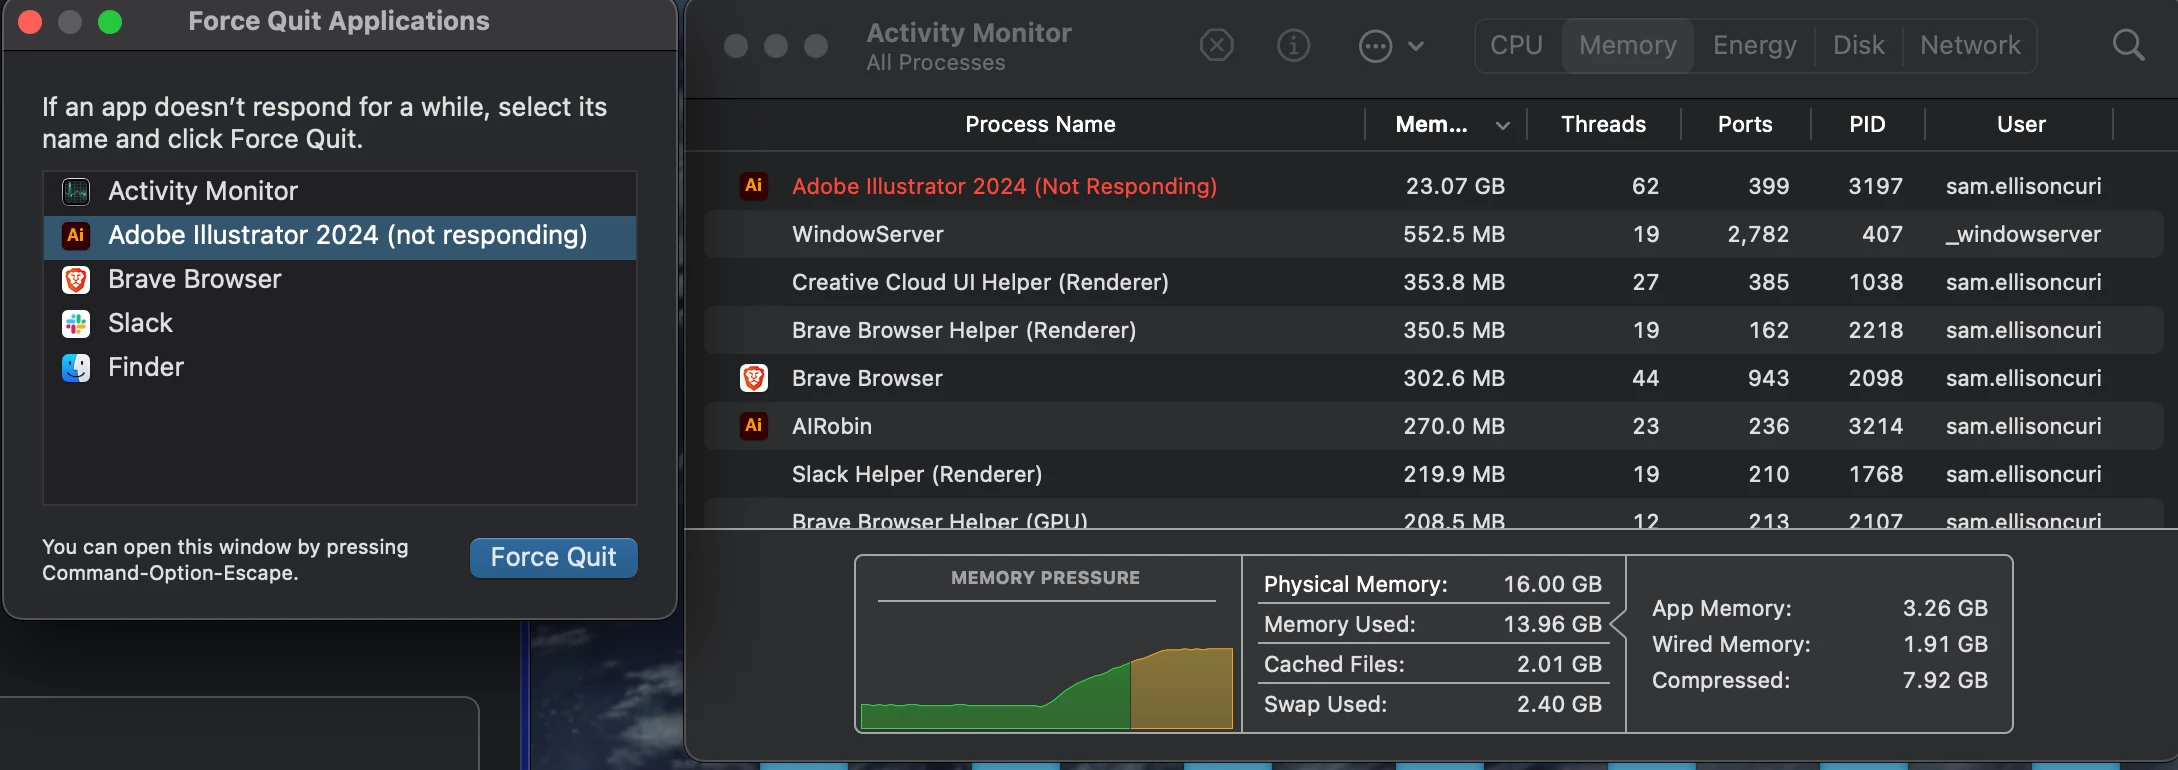Switch to the CPU tab
This screenshot has width=2178, height=770.
1516,45
